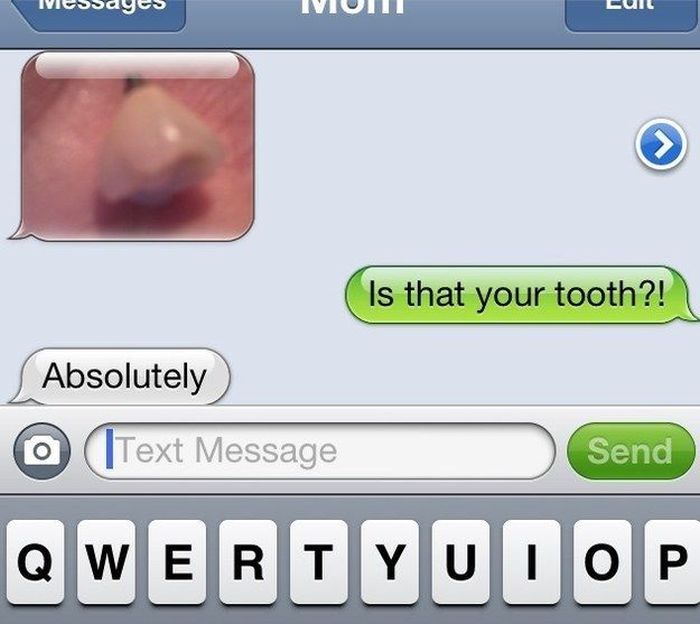This screenshot has width=700, height=624.
Task: Go back to Messages list
Action: [x=100, y=13]
